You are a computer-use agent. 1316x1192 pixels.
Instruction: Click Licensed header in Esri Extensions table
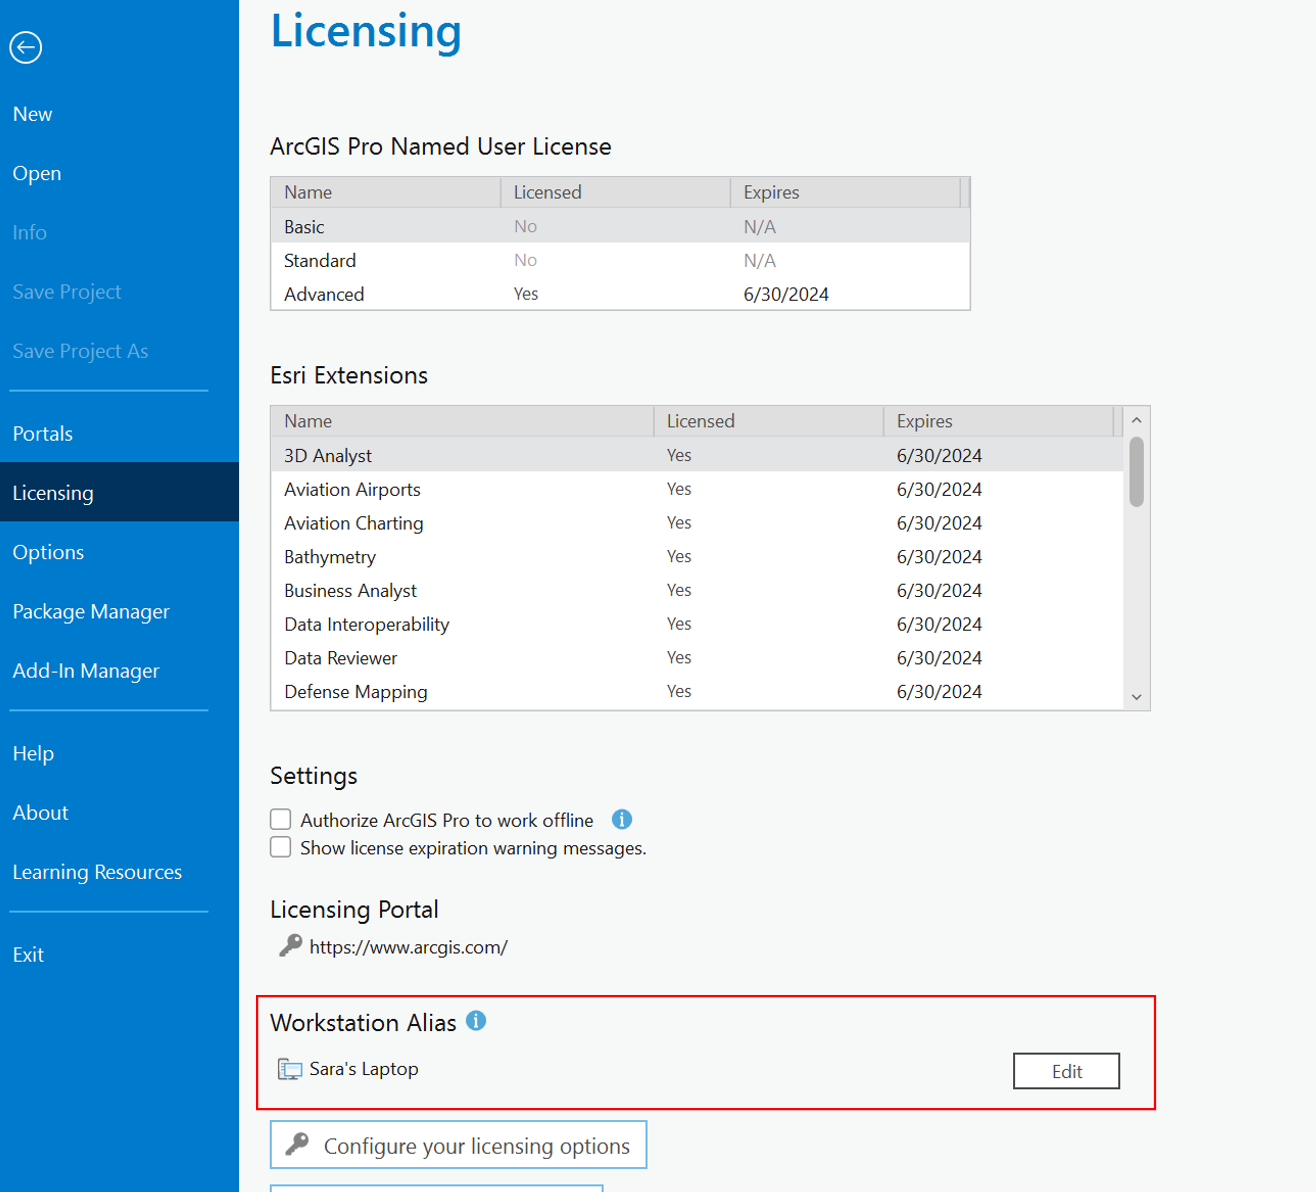point(769,421)
